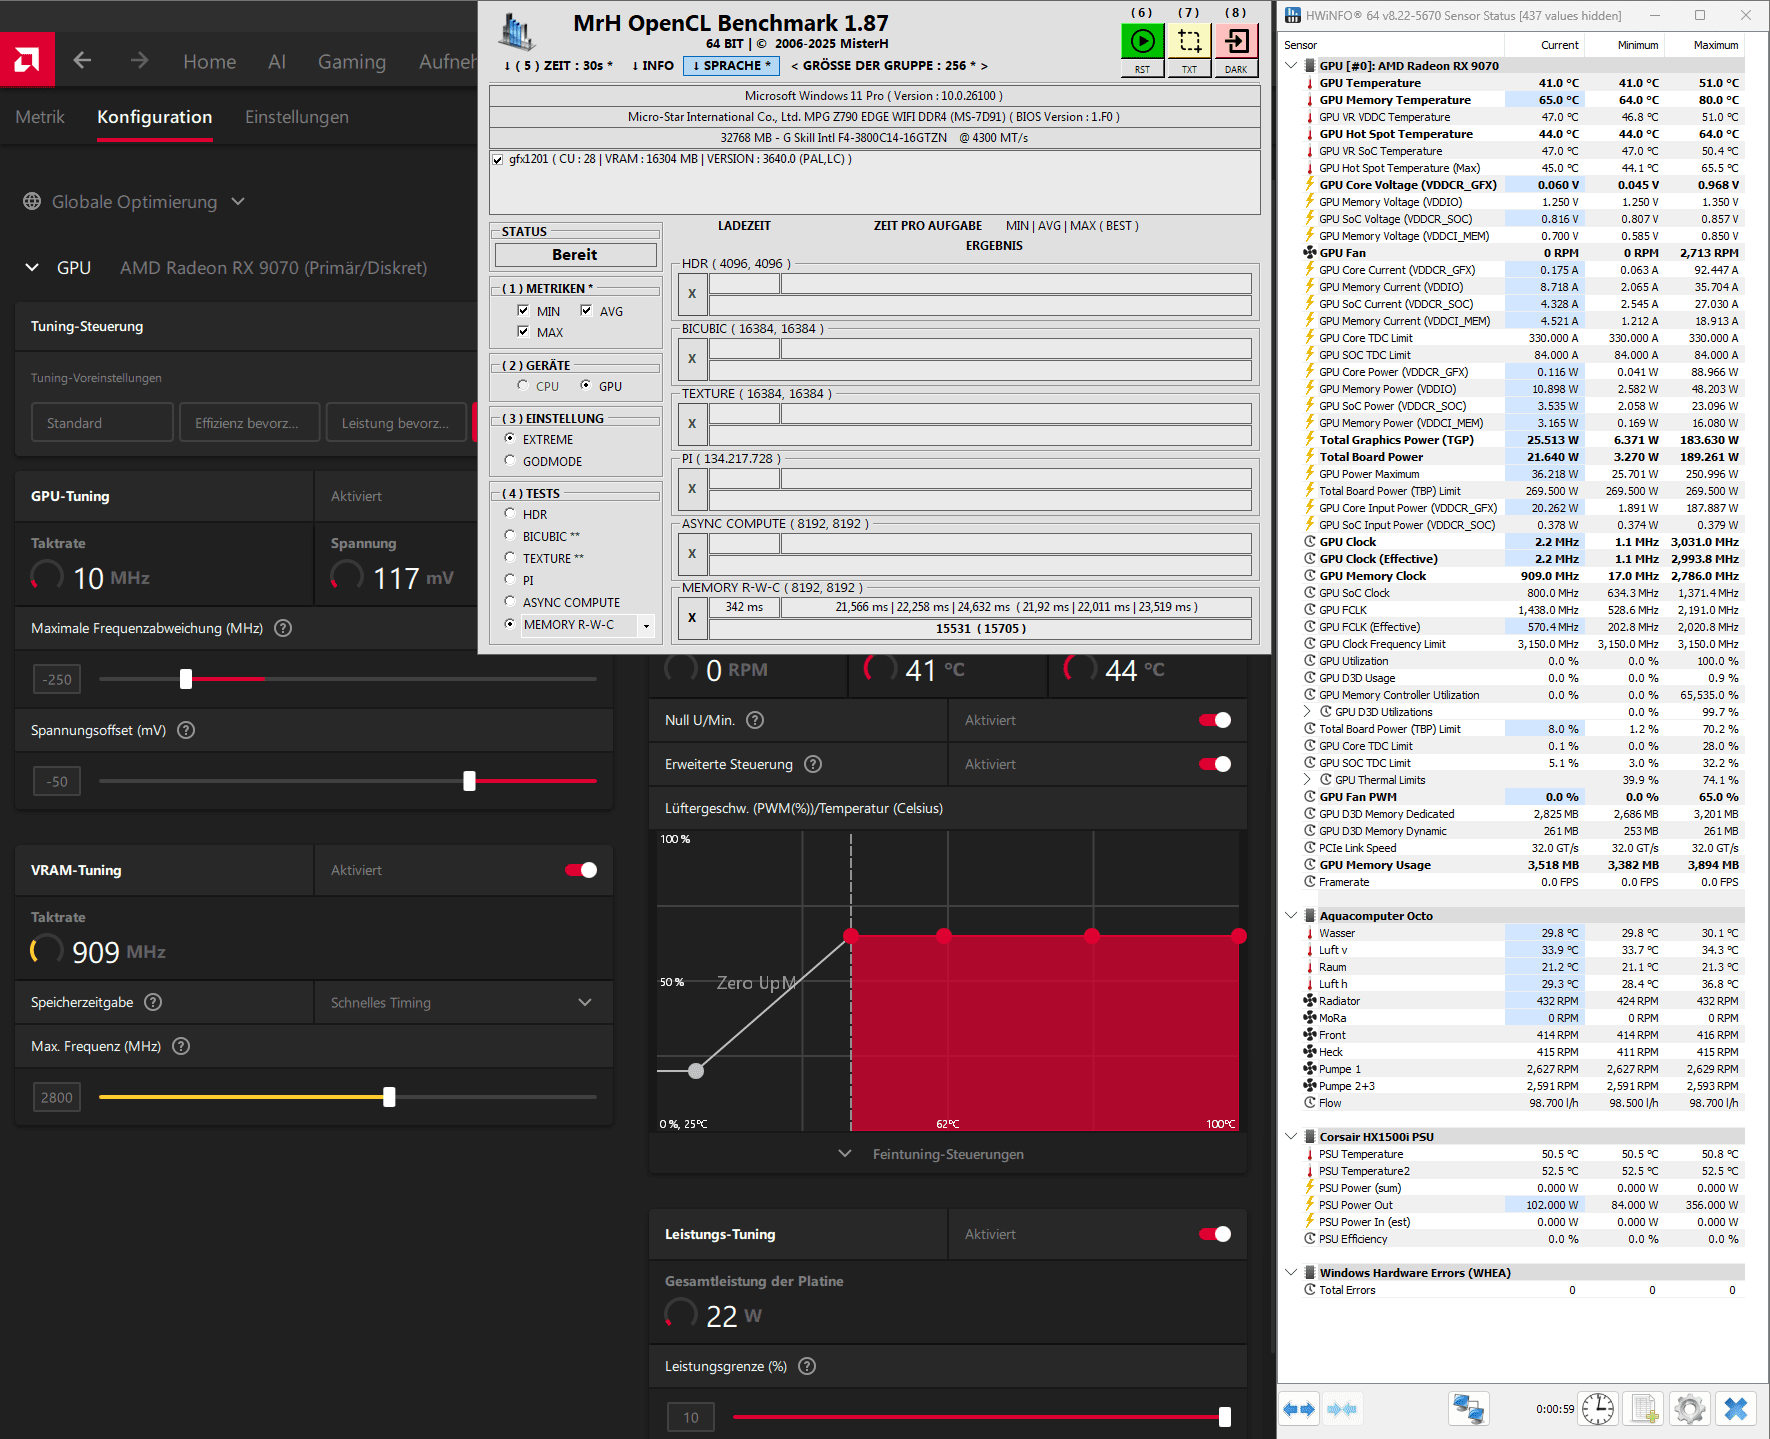Collapse the GPU section chevron in Adrenalin

click(x=32, y=267)
